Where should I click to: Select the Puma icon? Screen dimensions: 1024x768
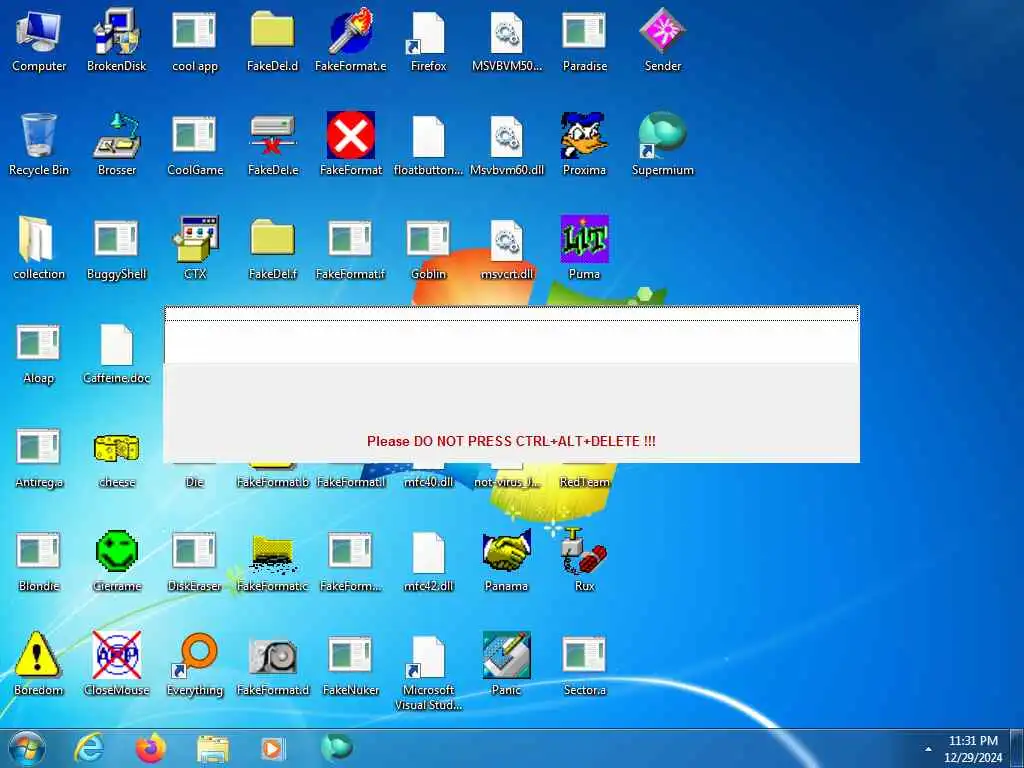pyautogui.click(x=584, y=239)
